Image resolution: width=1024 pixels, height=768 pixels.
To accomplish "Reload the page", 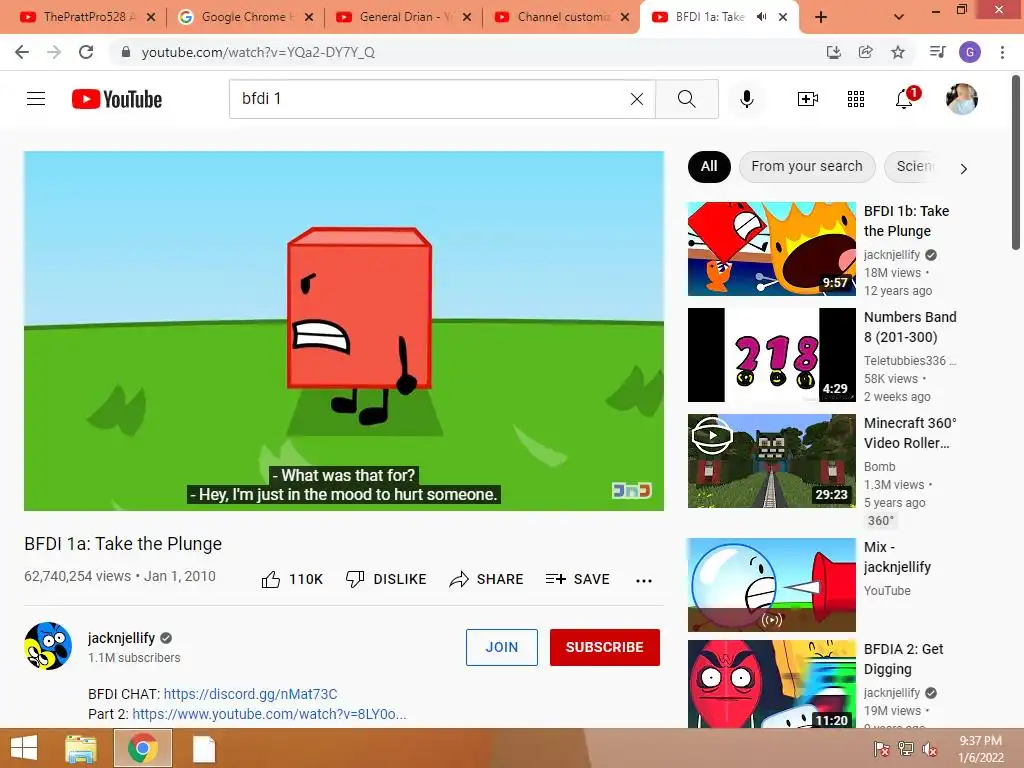I will (86, 52).
